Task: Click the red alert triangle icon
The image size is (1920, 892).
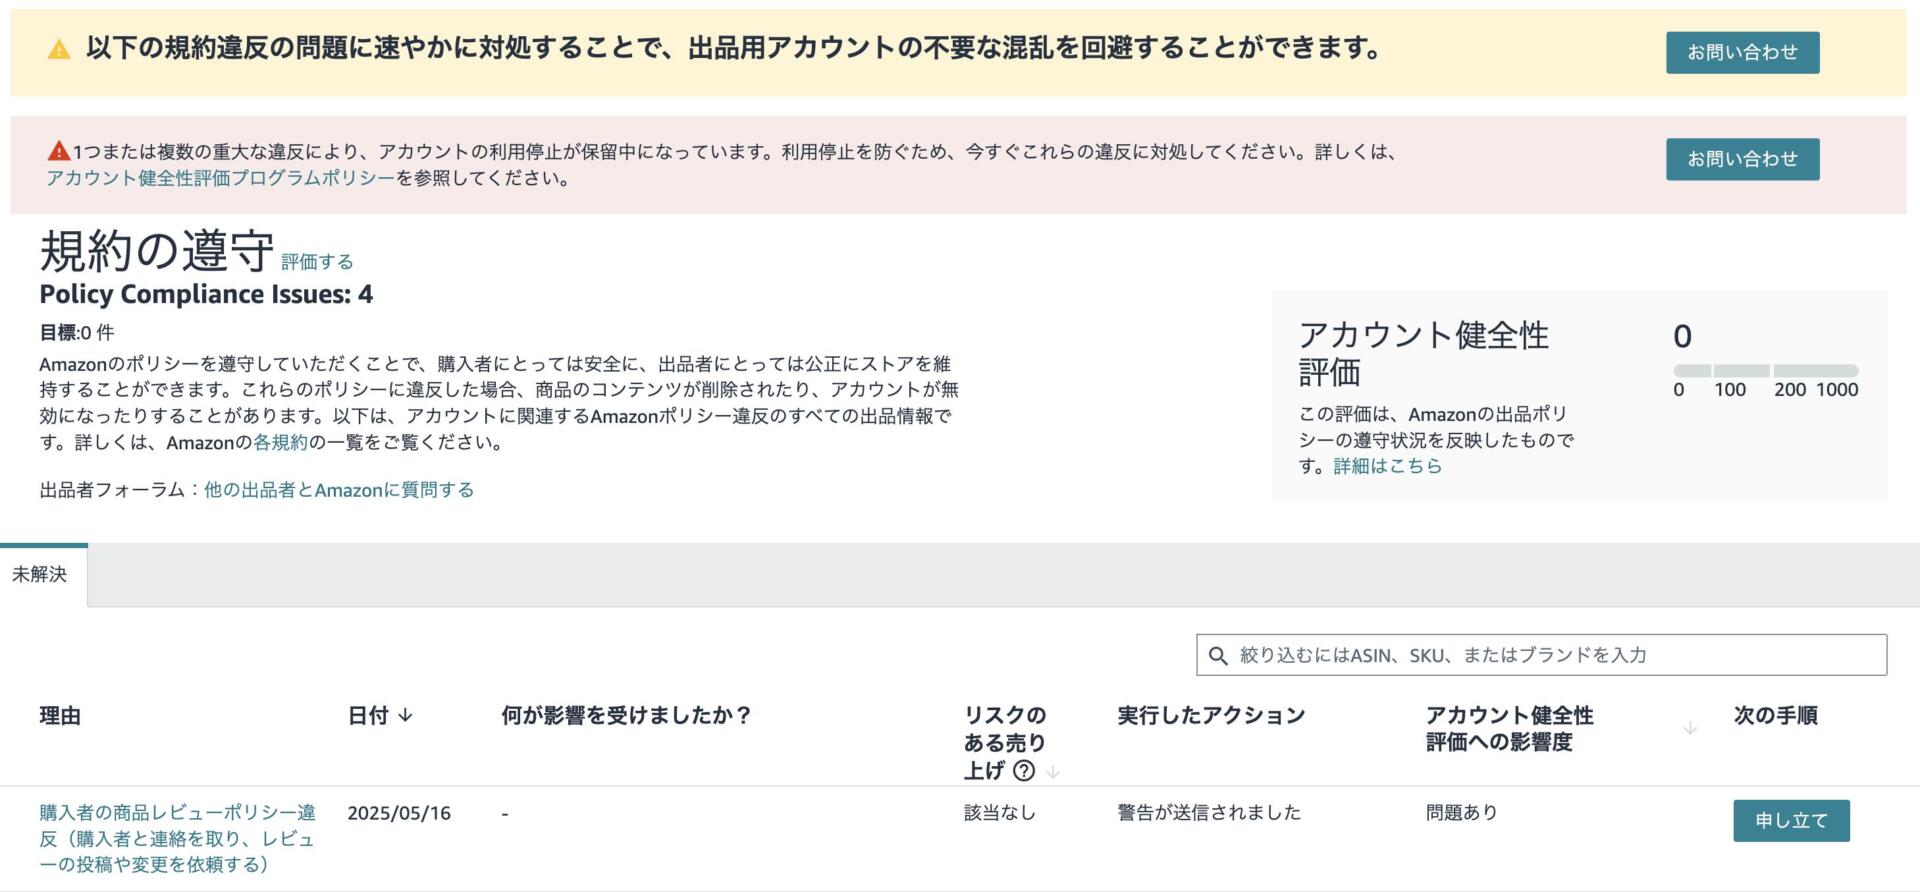Action: click(59, 151)
